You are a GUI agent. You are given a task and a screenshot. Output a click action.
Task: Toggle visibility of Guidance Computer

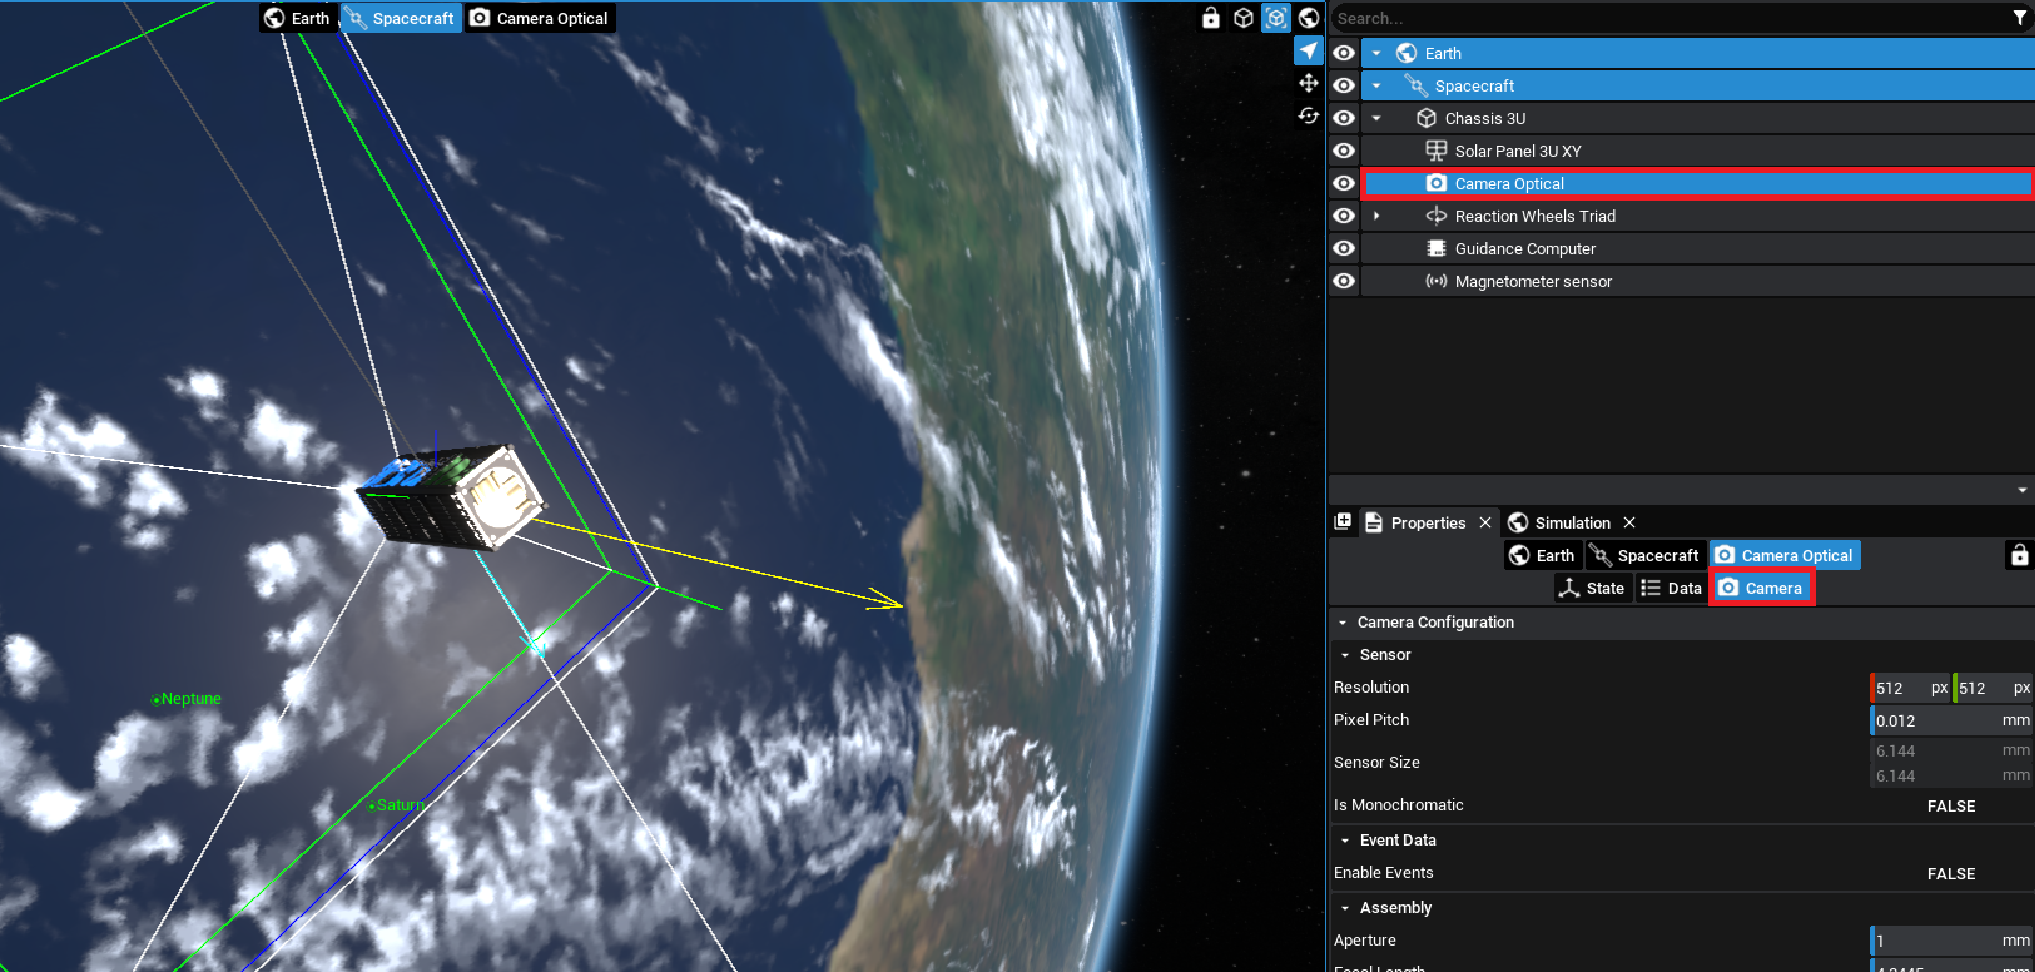click(1344, 249)
